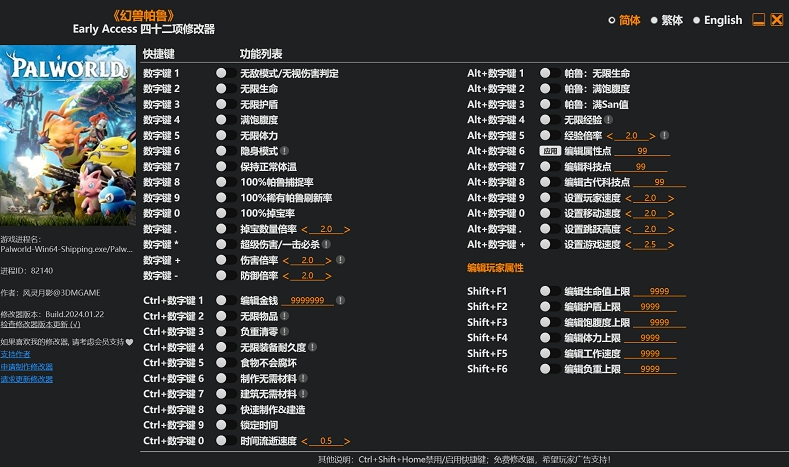Select 简体 language option

point(624,20)
